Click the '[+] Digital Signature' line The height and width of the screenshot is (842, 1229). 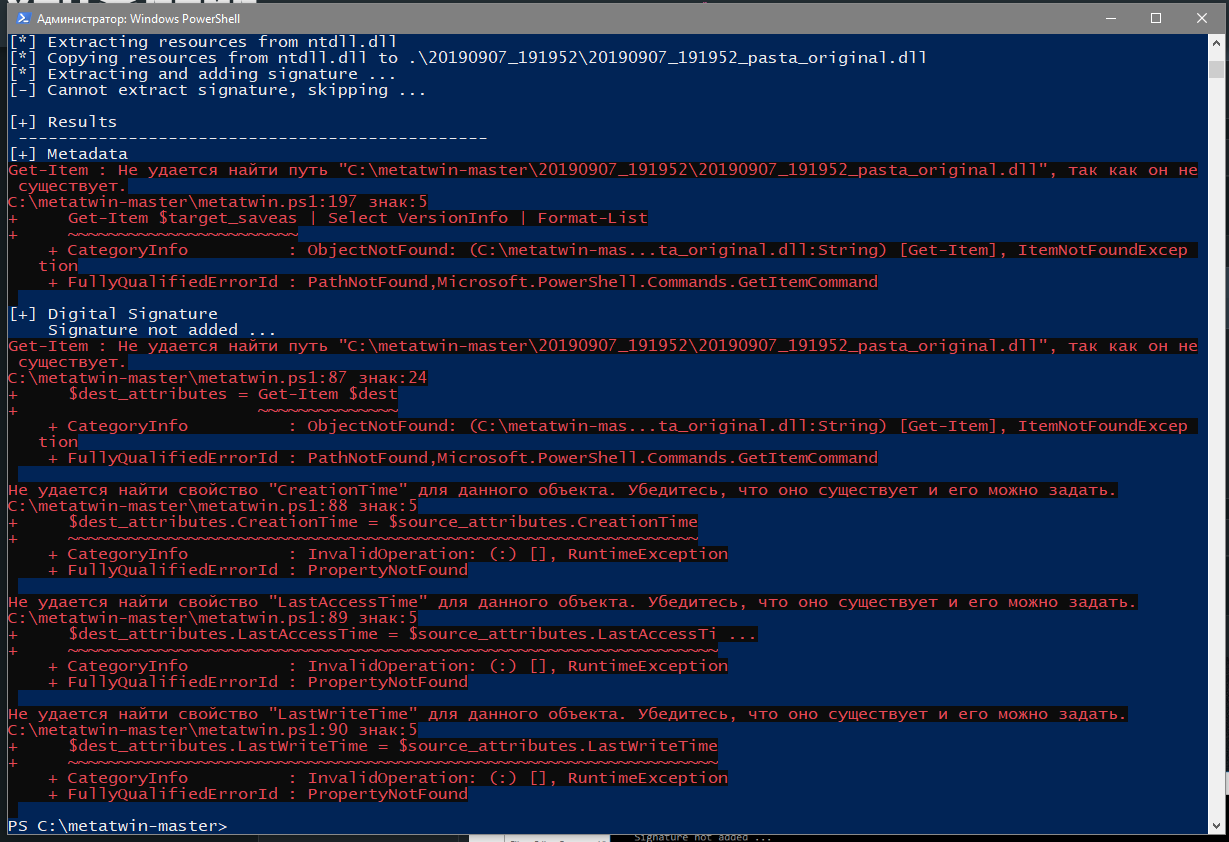[113, 314]
